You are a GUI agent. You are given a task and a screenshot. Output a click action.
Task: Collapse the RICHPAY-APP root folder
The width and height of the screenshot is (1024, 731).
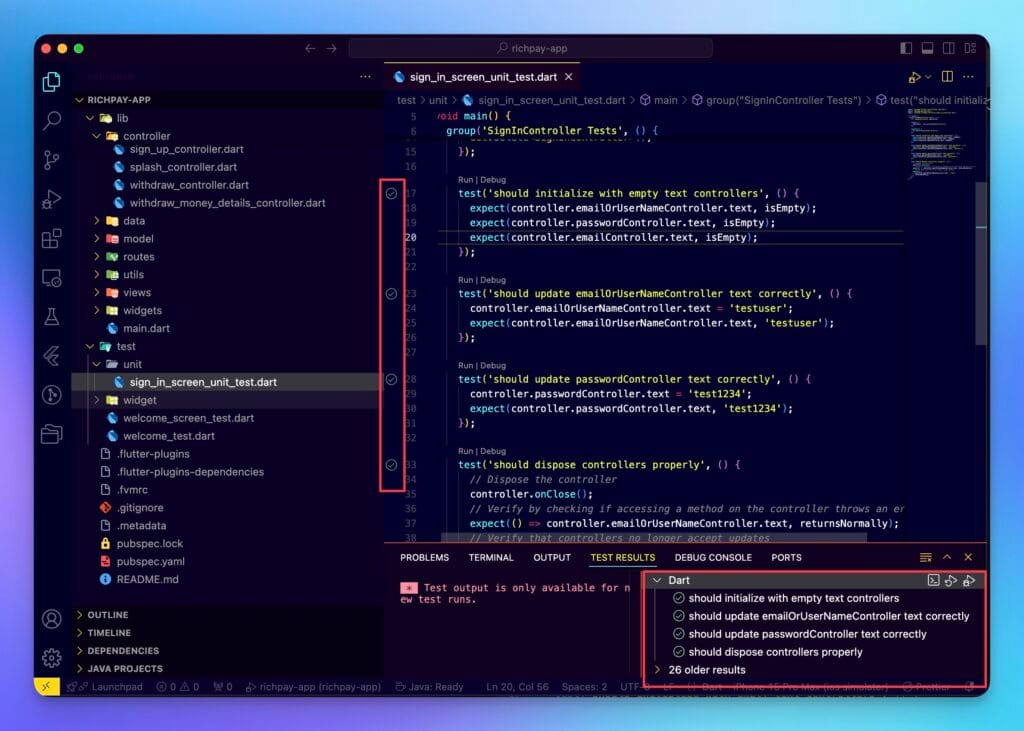click(80, 100)
